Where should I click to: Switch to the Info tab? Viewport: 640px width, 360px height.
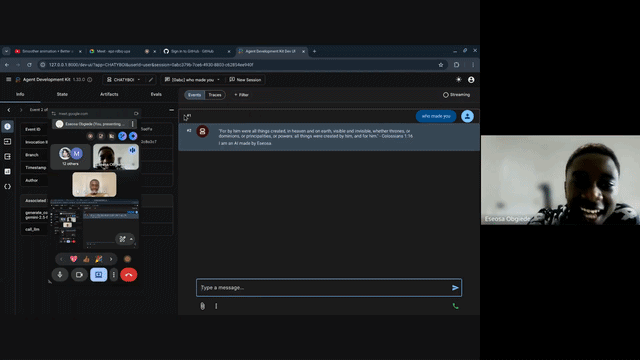[x=20, y=94]
